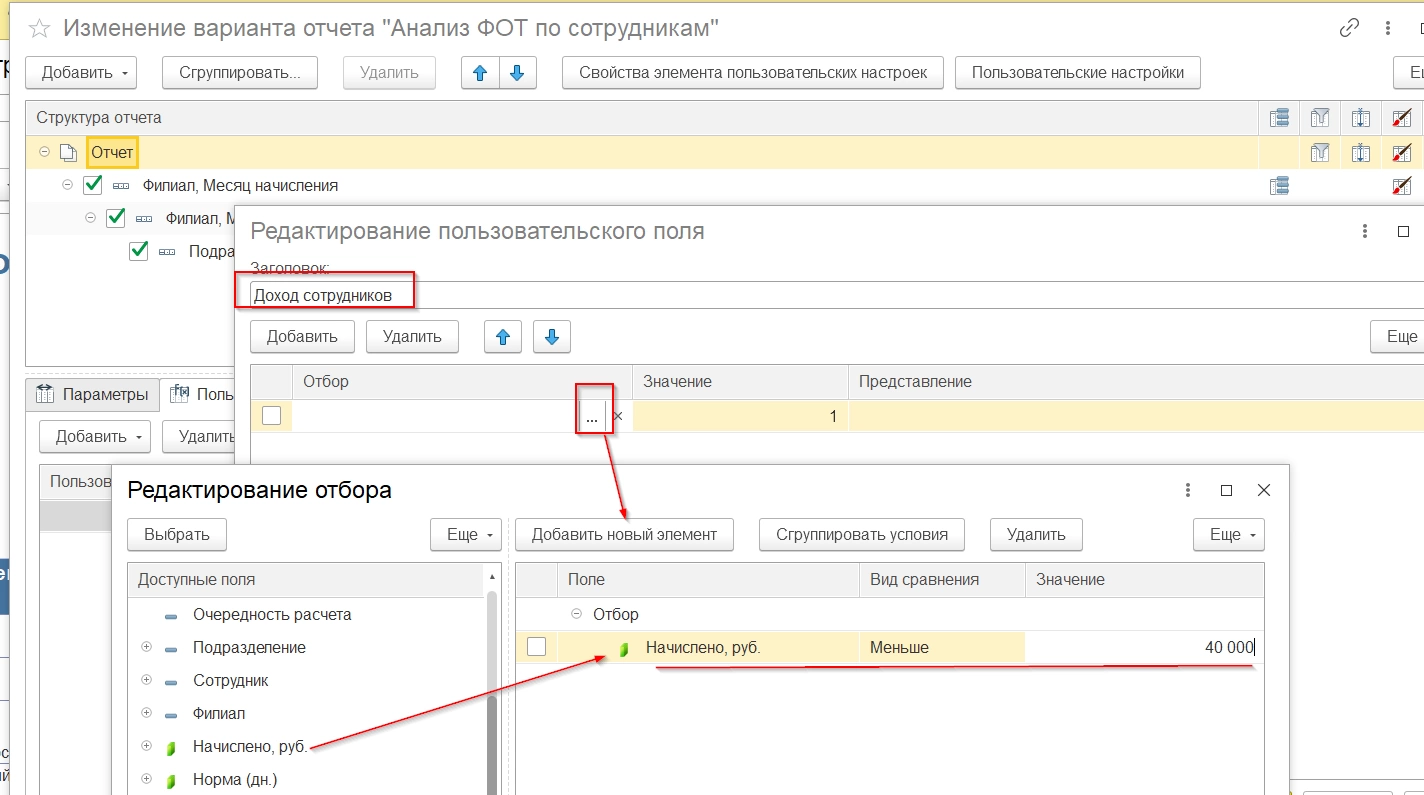The image size is (1424, 795).
Task: Move row up in custom field dialog
Action: [x=503, y=337]
